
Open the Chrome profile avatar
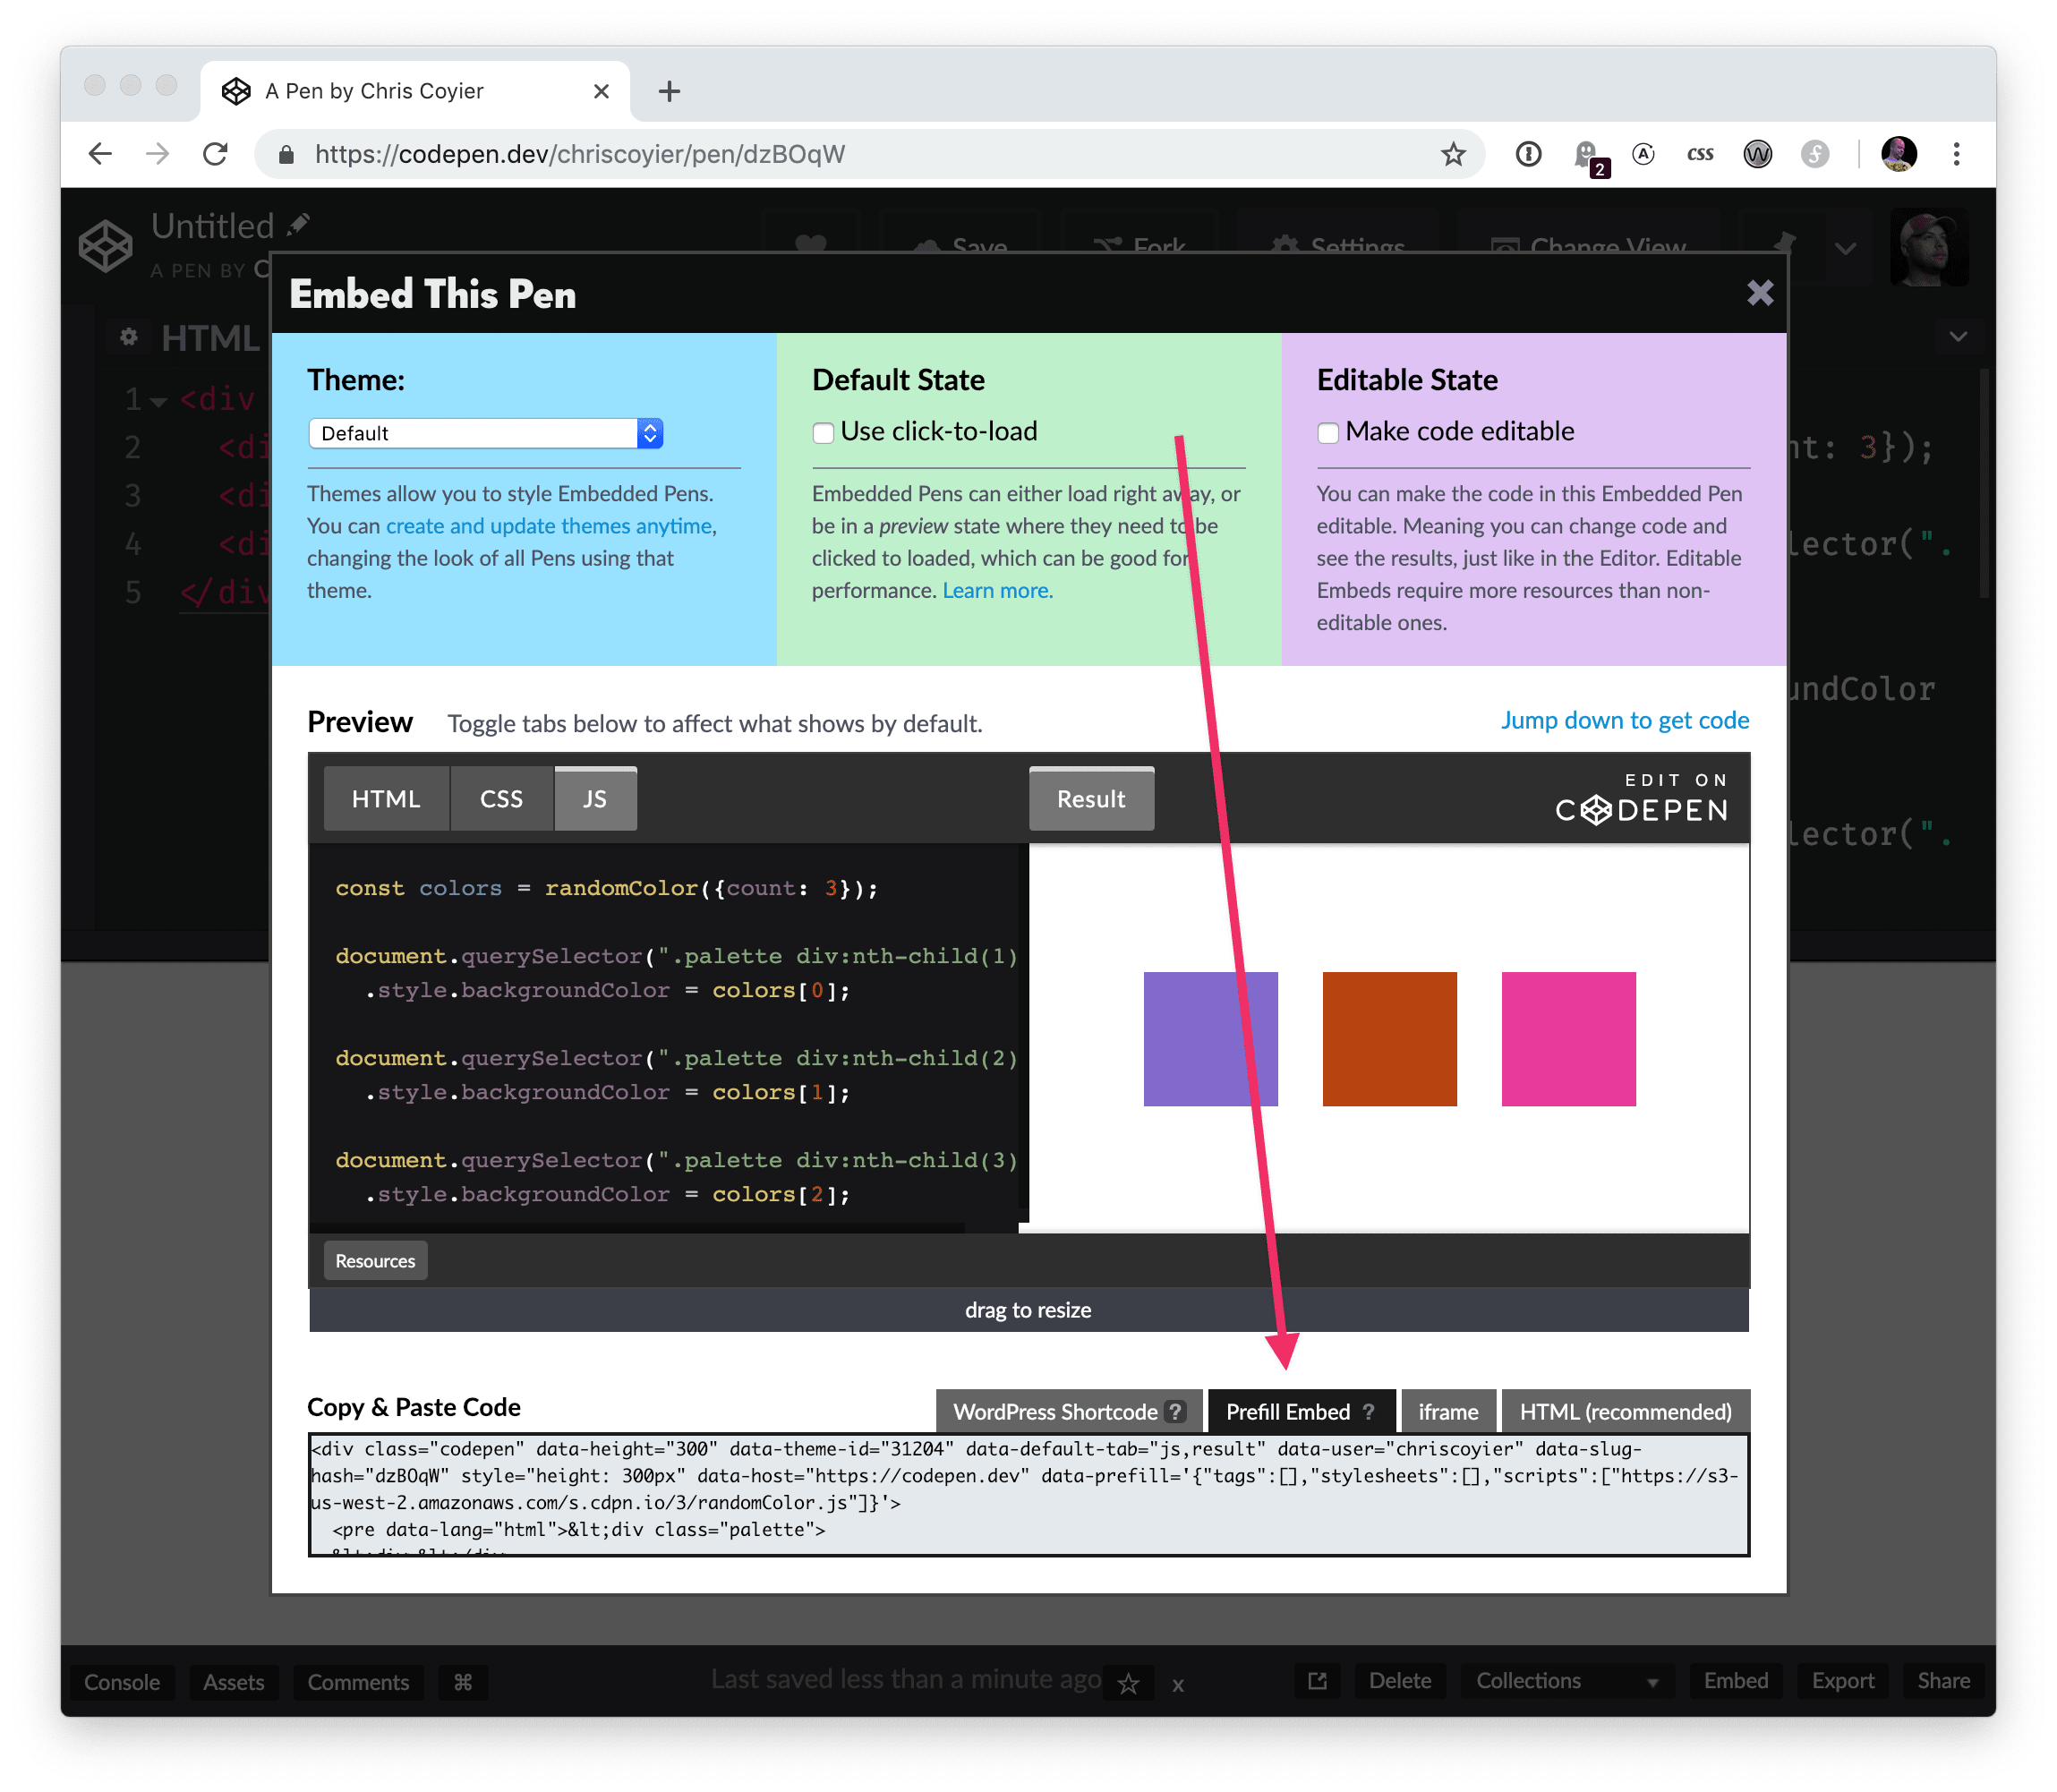(1899, 154)
